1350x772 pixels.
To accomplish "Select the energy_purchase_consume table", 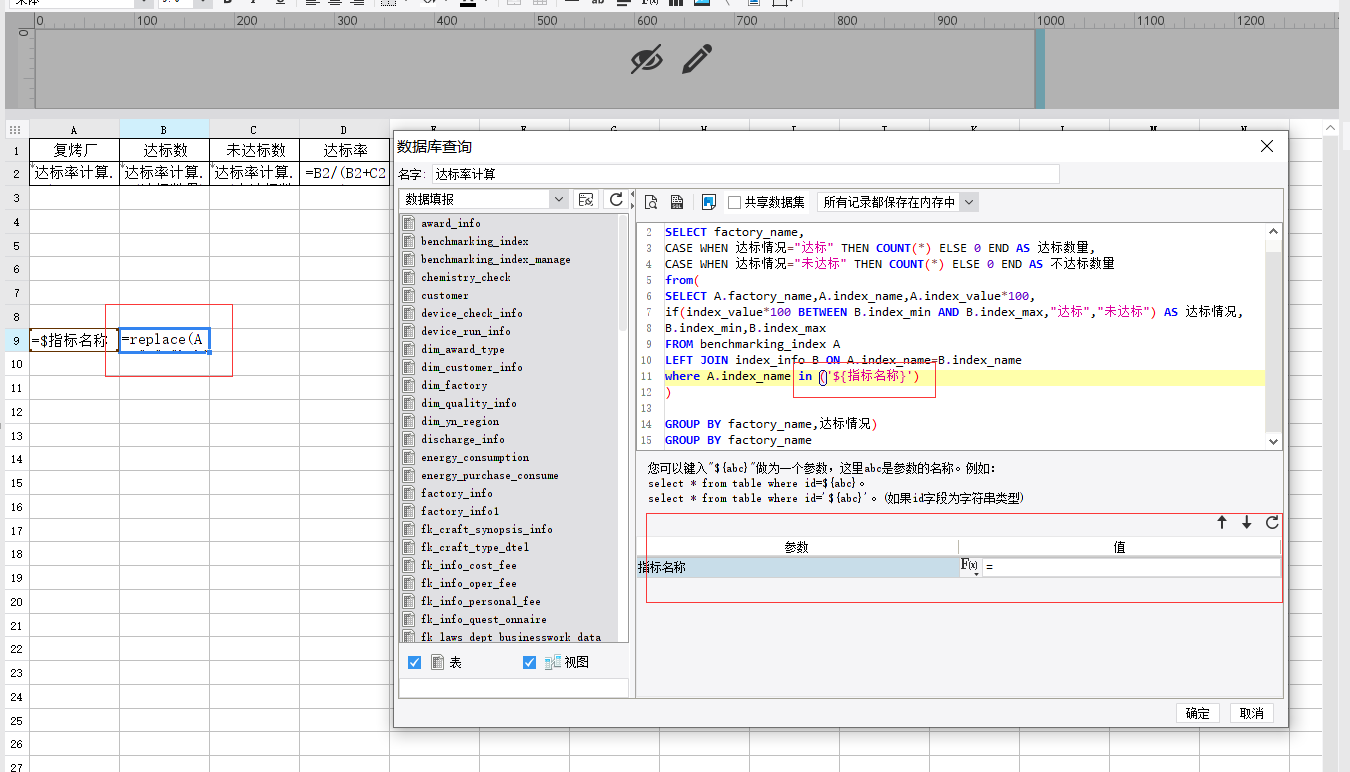I will (x=489, y=475).
